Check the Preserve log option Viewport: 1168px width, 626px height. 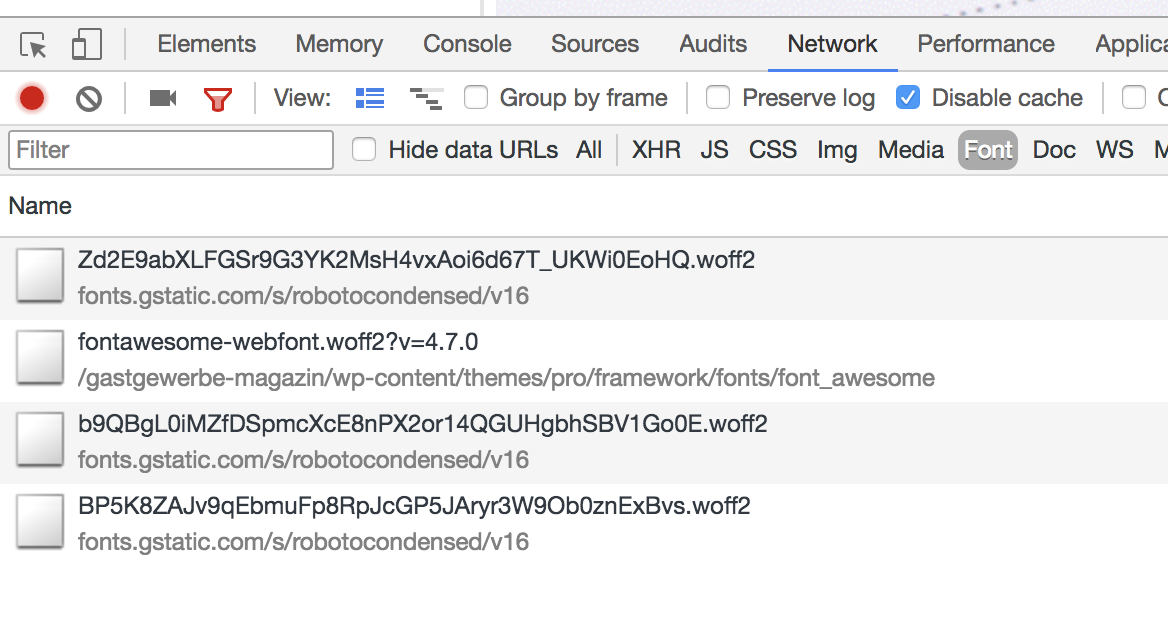point(718,98)
